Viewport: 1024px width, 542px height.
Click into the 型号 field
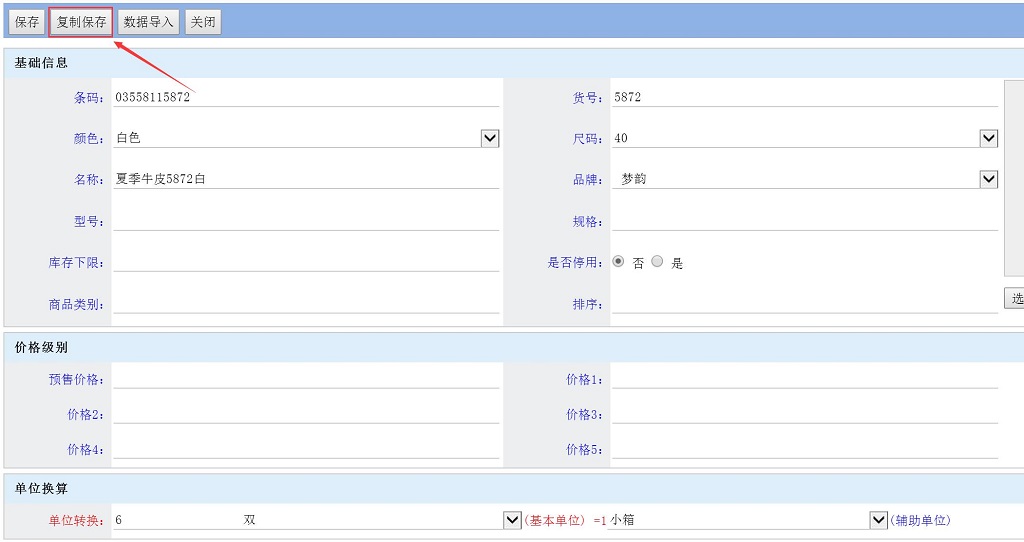pos(305,221)
